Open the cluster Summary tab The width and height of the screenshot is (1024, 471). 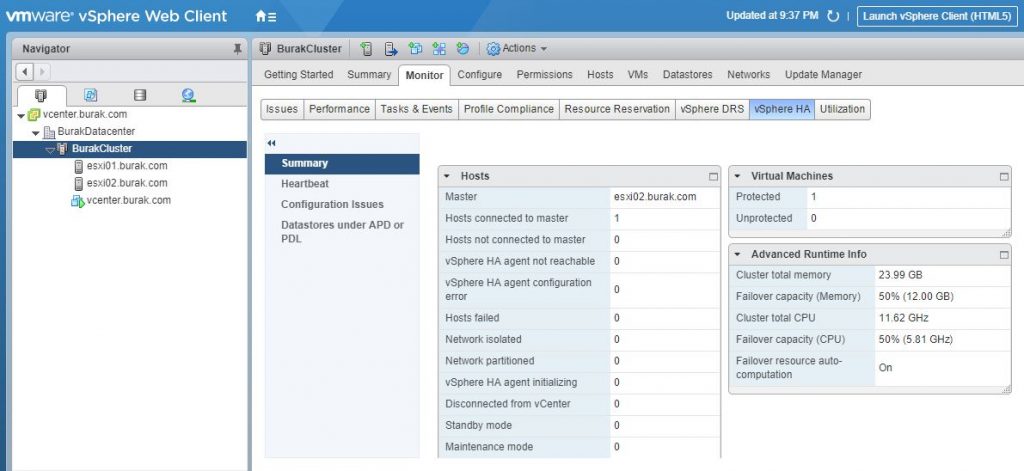[369, 74]
